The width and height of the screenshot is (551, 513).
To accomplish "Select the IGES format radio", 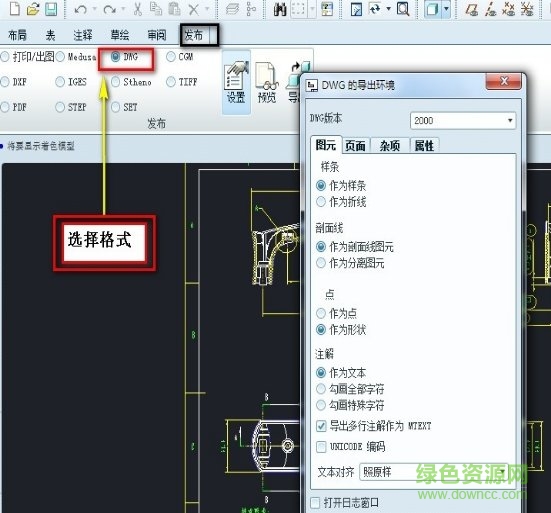I will click(60, 82).
